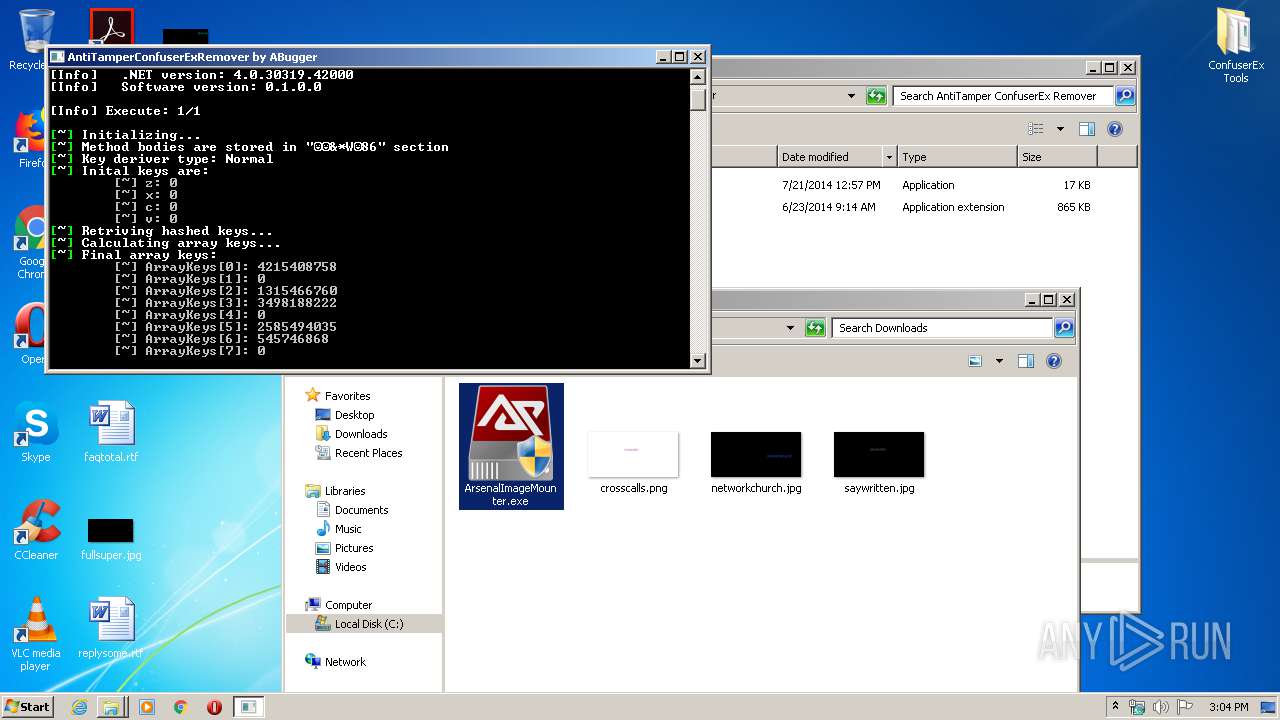This screenshot has width=1280, height=720.
Task: Open view options dropdown in AntiTamper window
Action: 1059,129
